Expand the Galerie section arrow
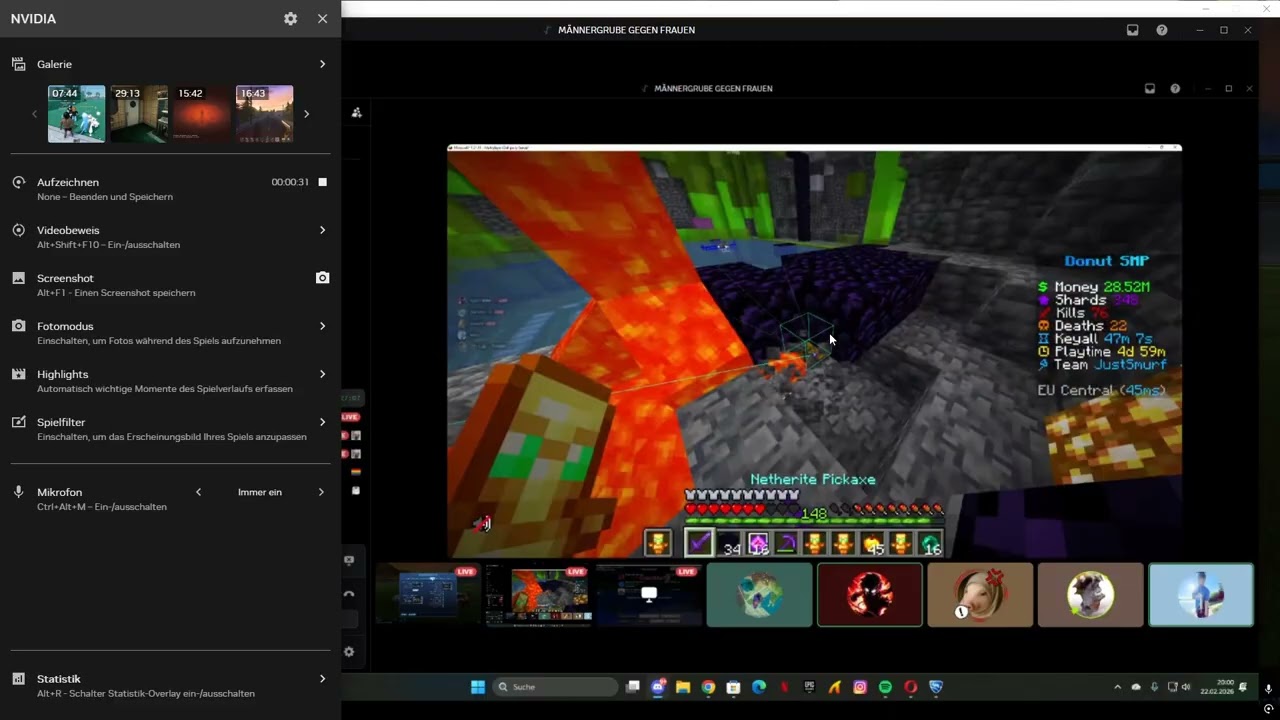This screenshot has height=720, width=1280. coord(322,64)
